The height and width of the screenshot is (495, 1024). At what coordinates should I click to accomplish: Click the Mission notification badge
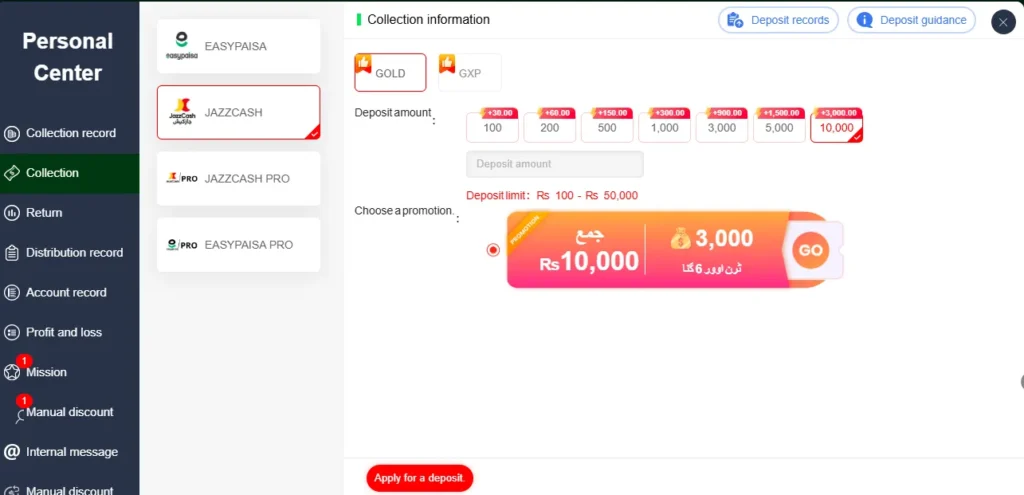click(x=24, y=360)
